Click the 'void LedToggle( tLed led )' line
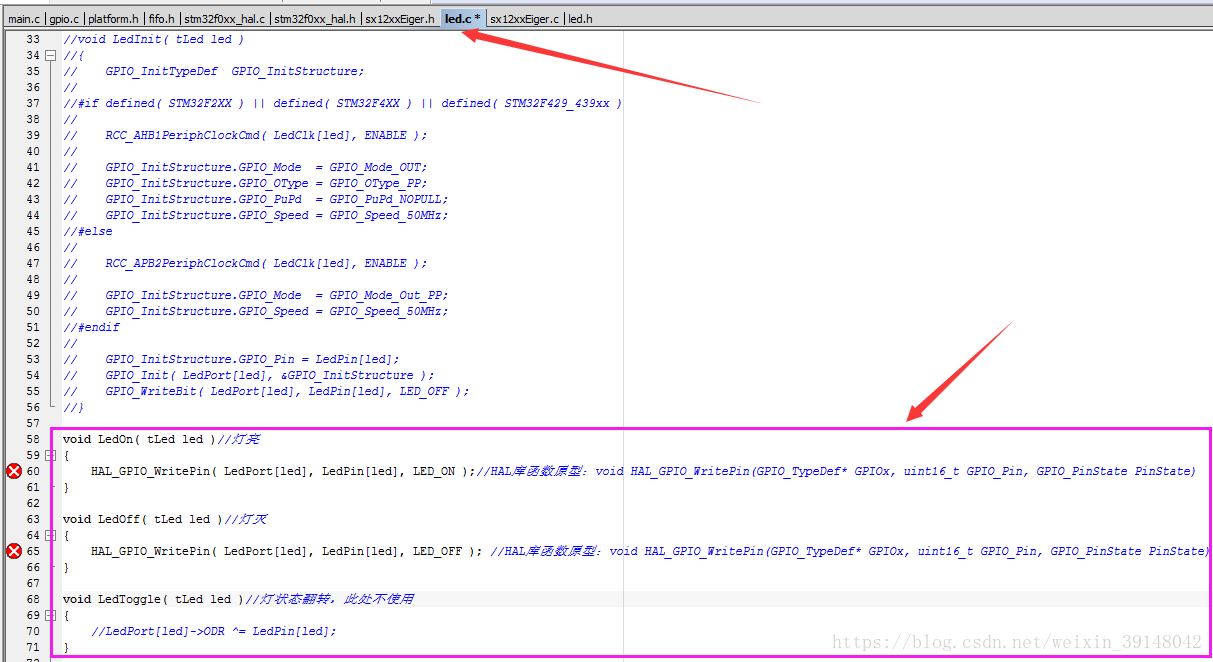This screenshot has width=1213, height=662. 153,599
